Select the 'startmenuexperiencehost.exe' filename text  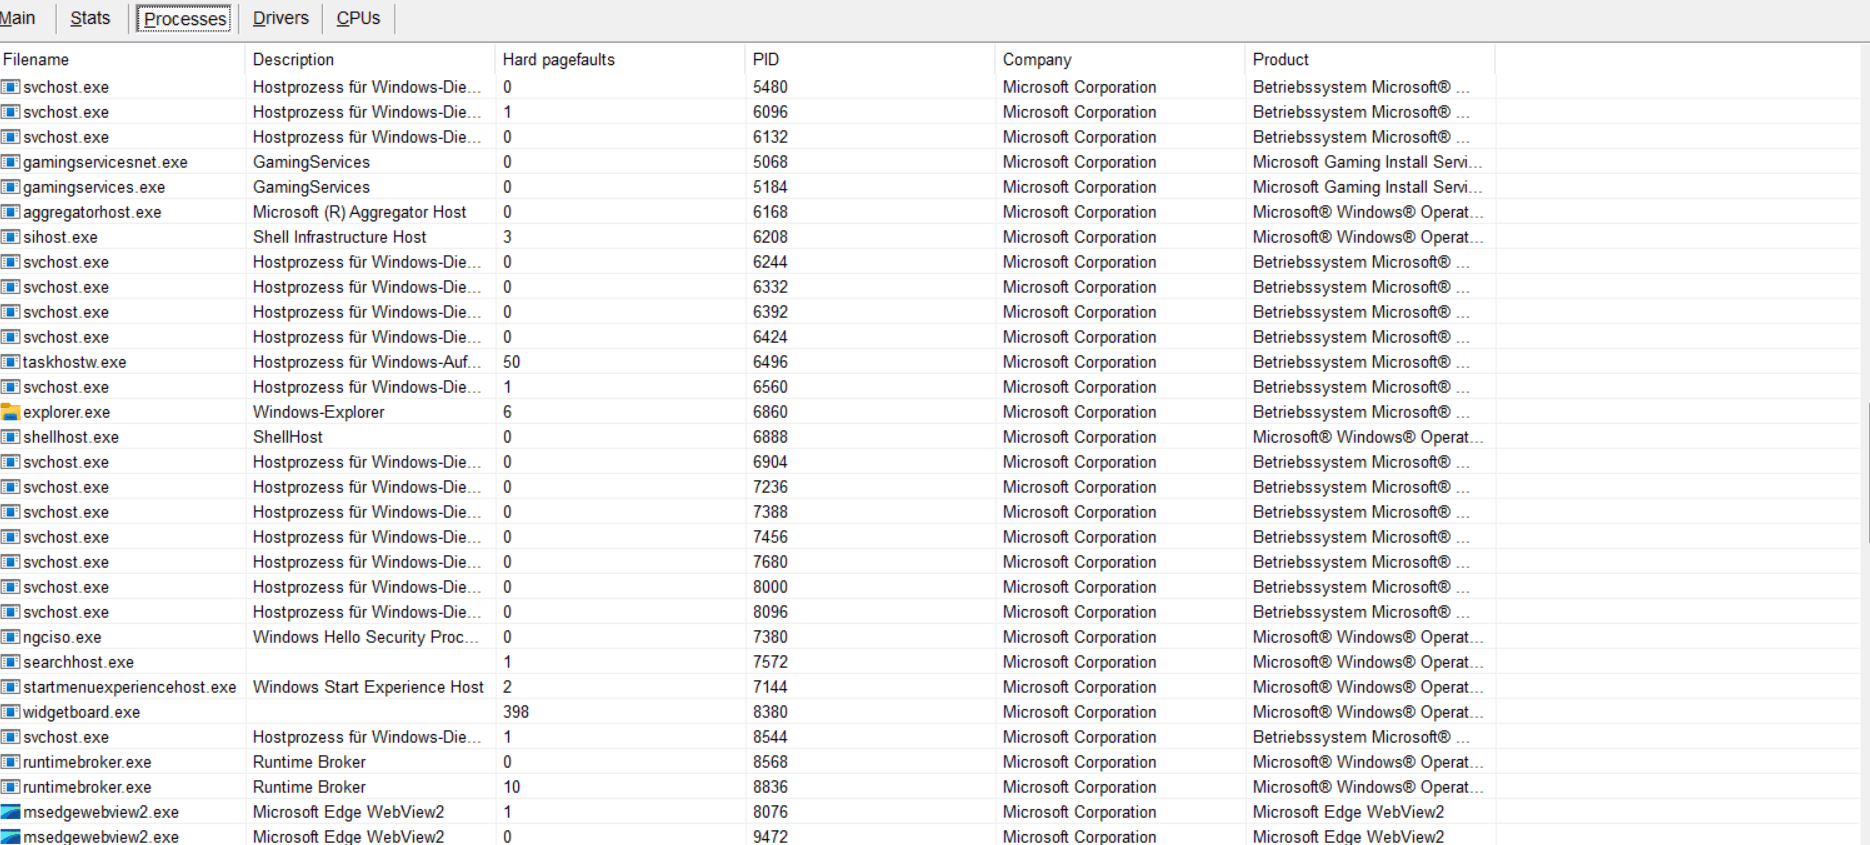pos(130,687)
